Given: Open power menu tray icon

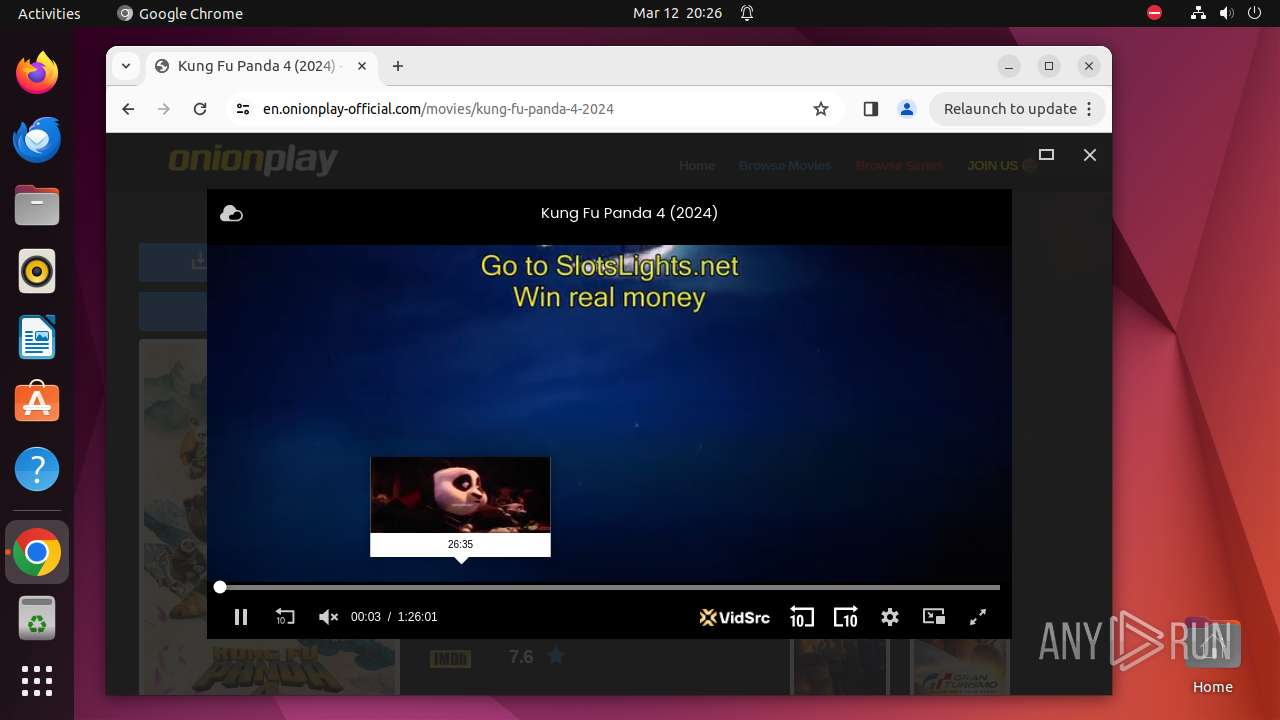Looking at the screenshot, I should click(x=1254, y=13).
